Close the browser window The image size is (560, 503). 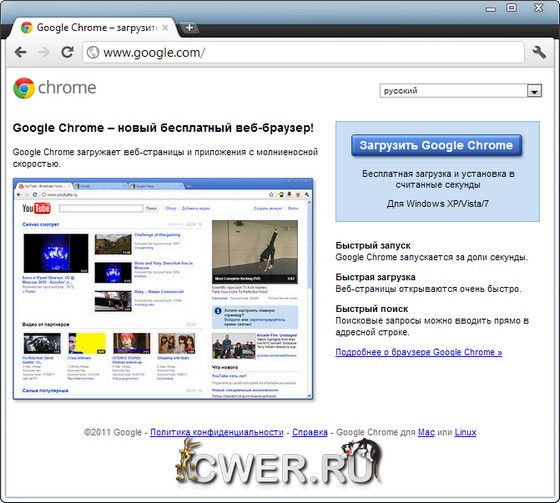(x=539, y=8)
